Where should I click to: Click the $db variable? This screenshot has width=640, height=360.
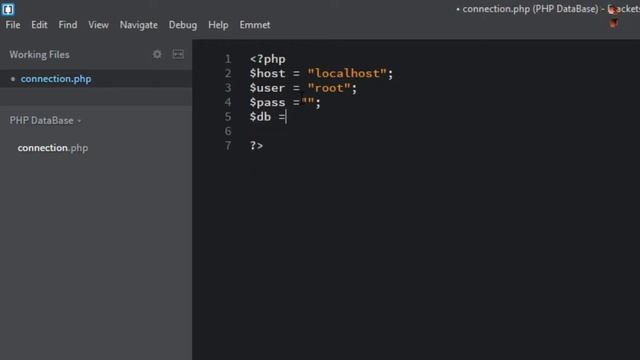tap(260, 117)
